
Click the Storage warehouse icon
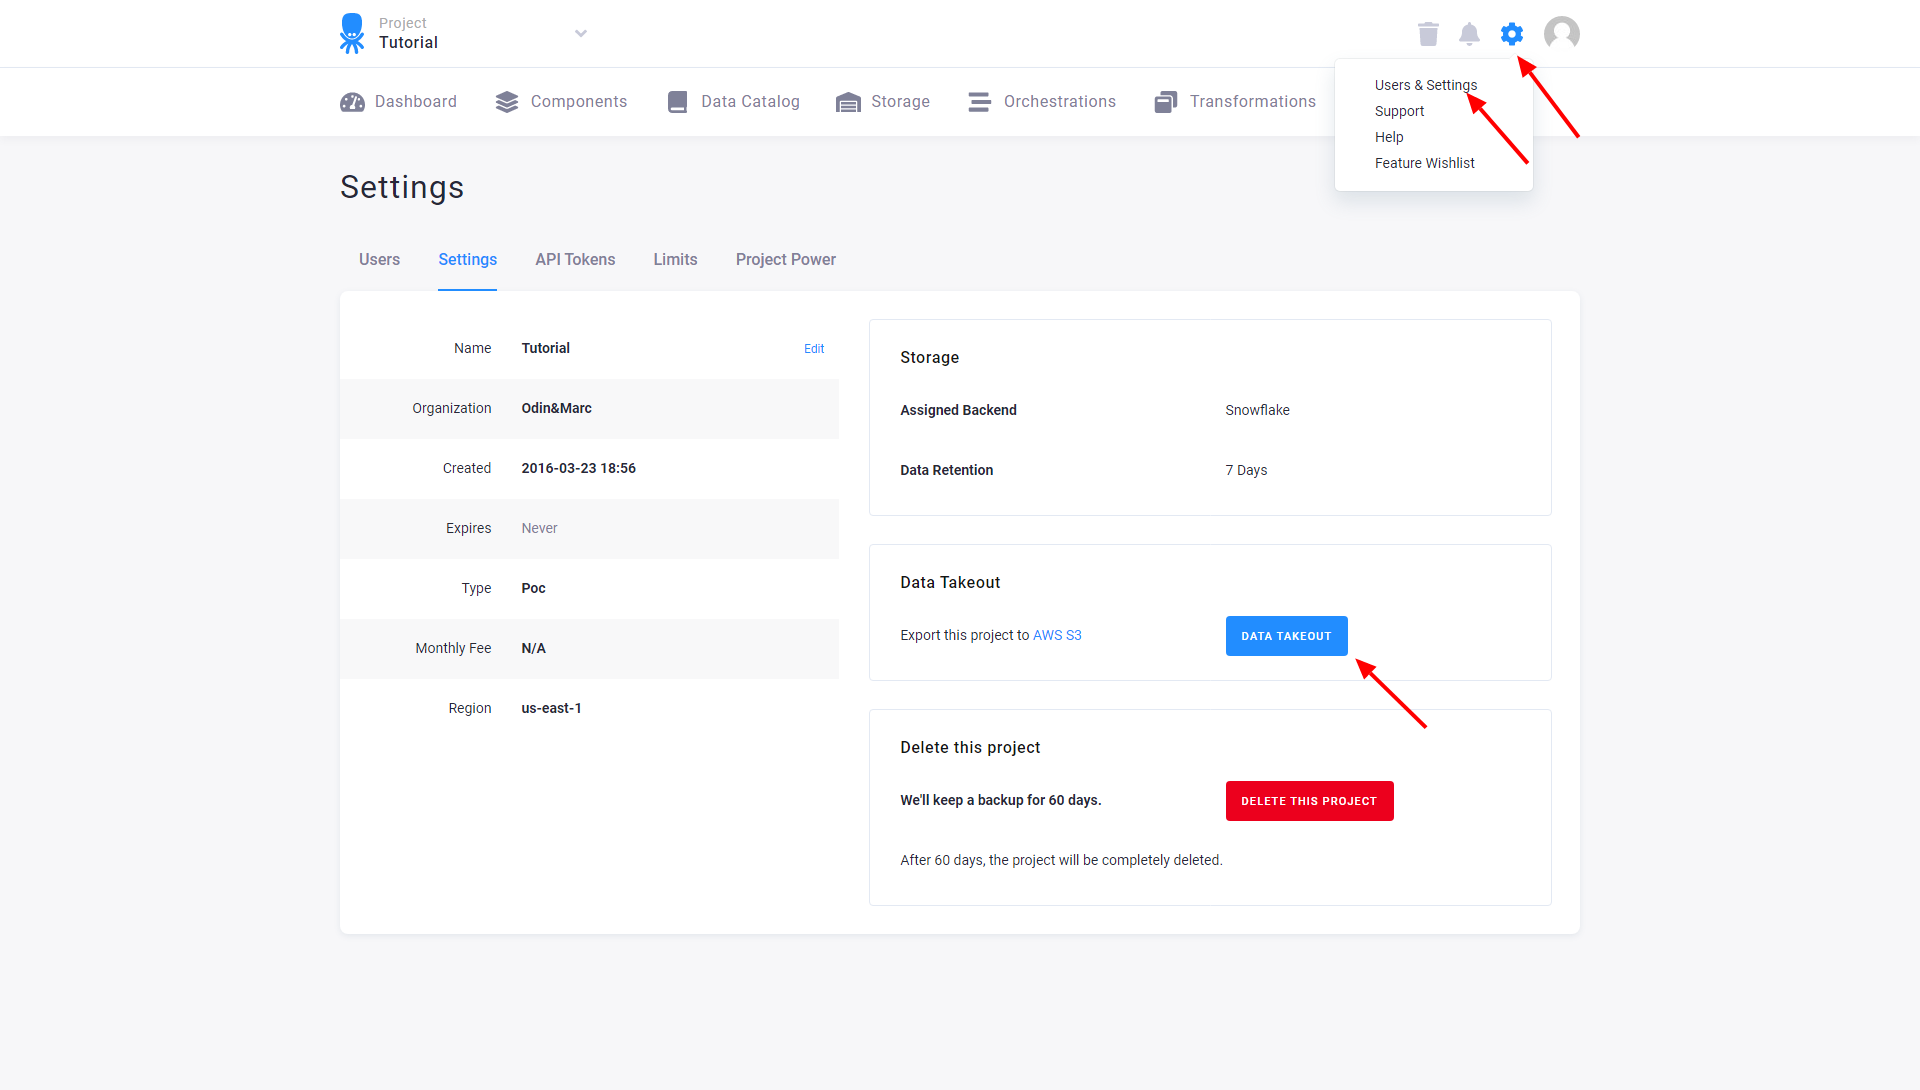click(x=848, y=102)
